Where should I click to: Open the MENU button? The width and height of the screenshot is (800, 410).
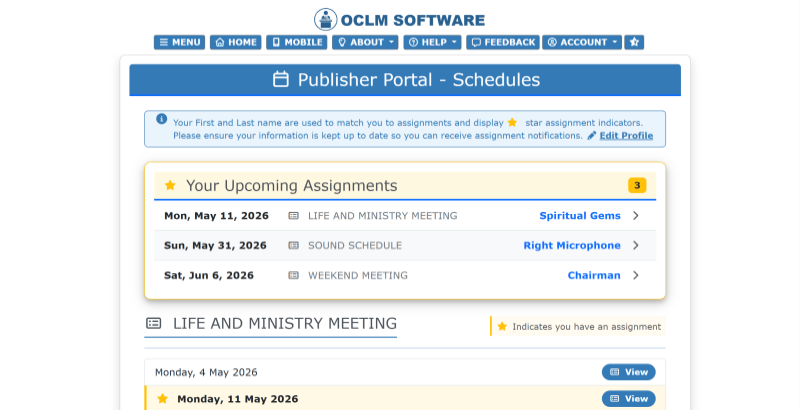pyautogui.click(x=180, y=42)
